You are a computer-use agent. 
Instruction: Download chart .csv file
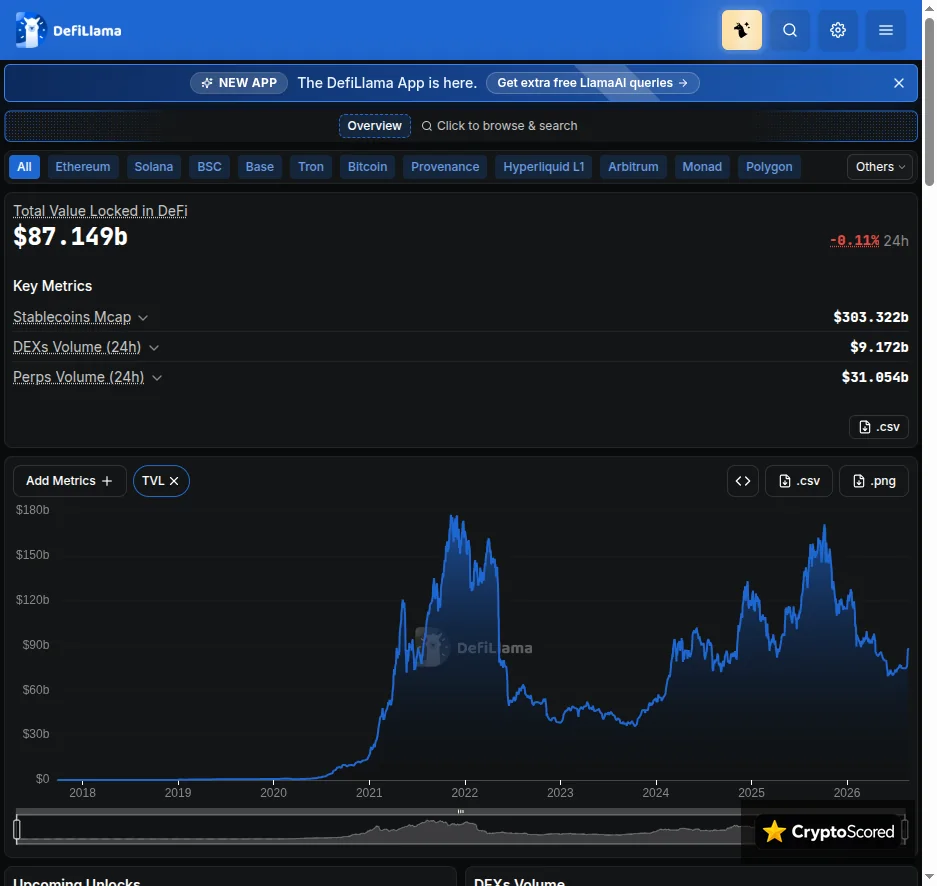tap(799, 481)
